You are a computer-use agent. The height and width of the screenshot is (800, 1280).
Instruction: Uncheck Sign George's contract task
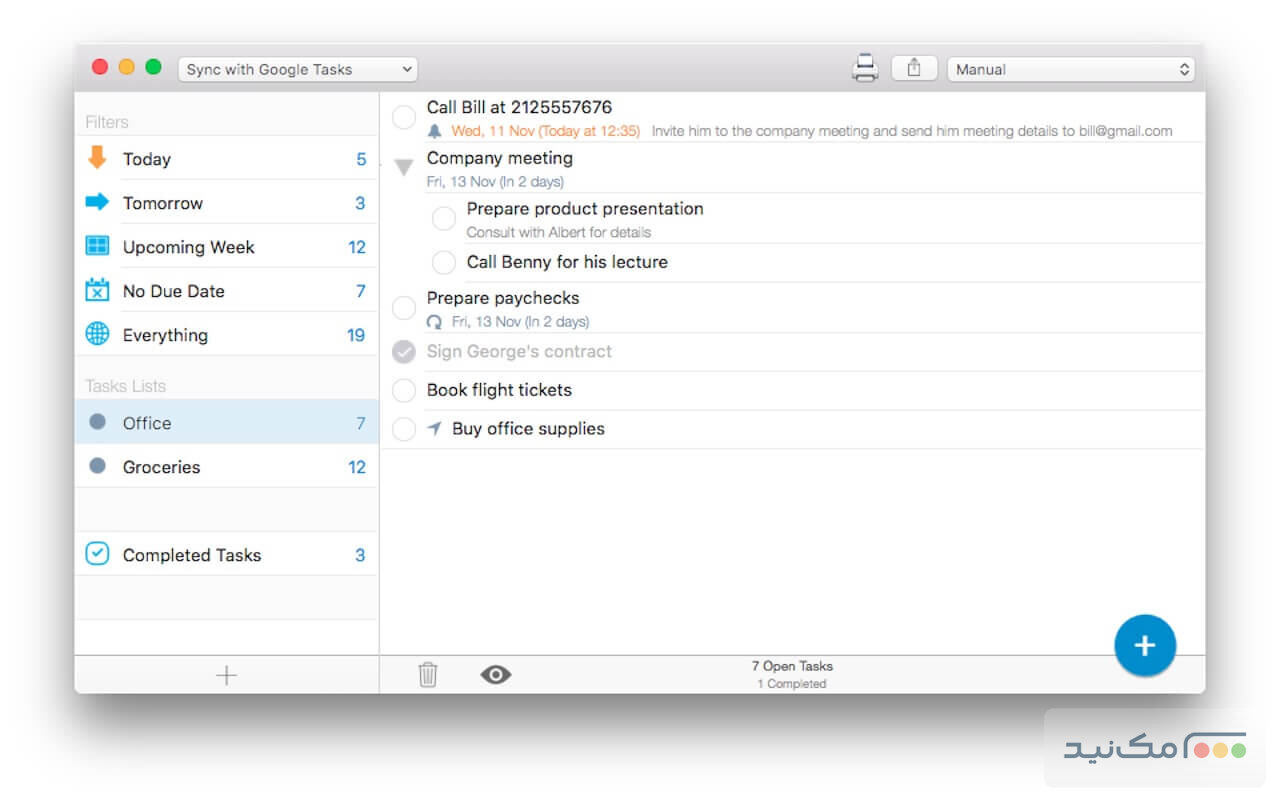pyautogui.click(x=404, y=352)
